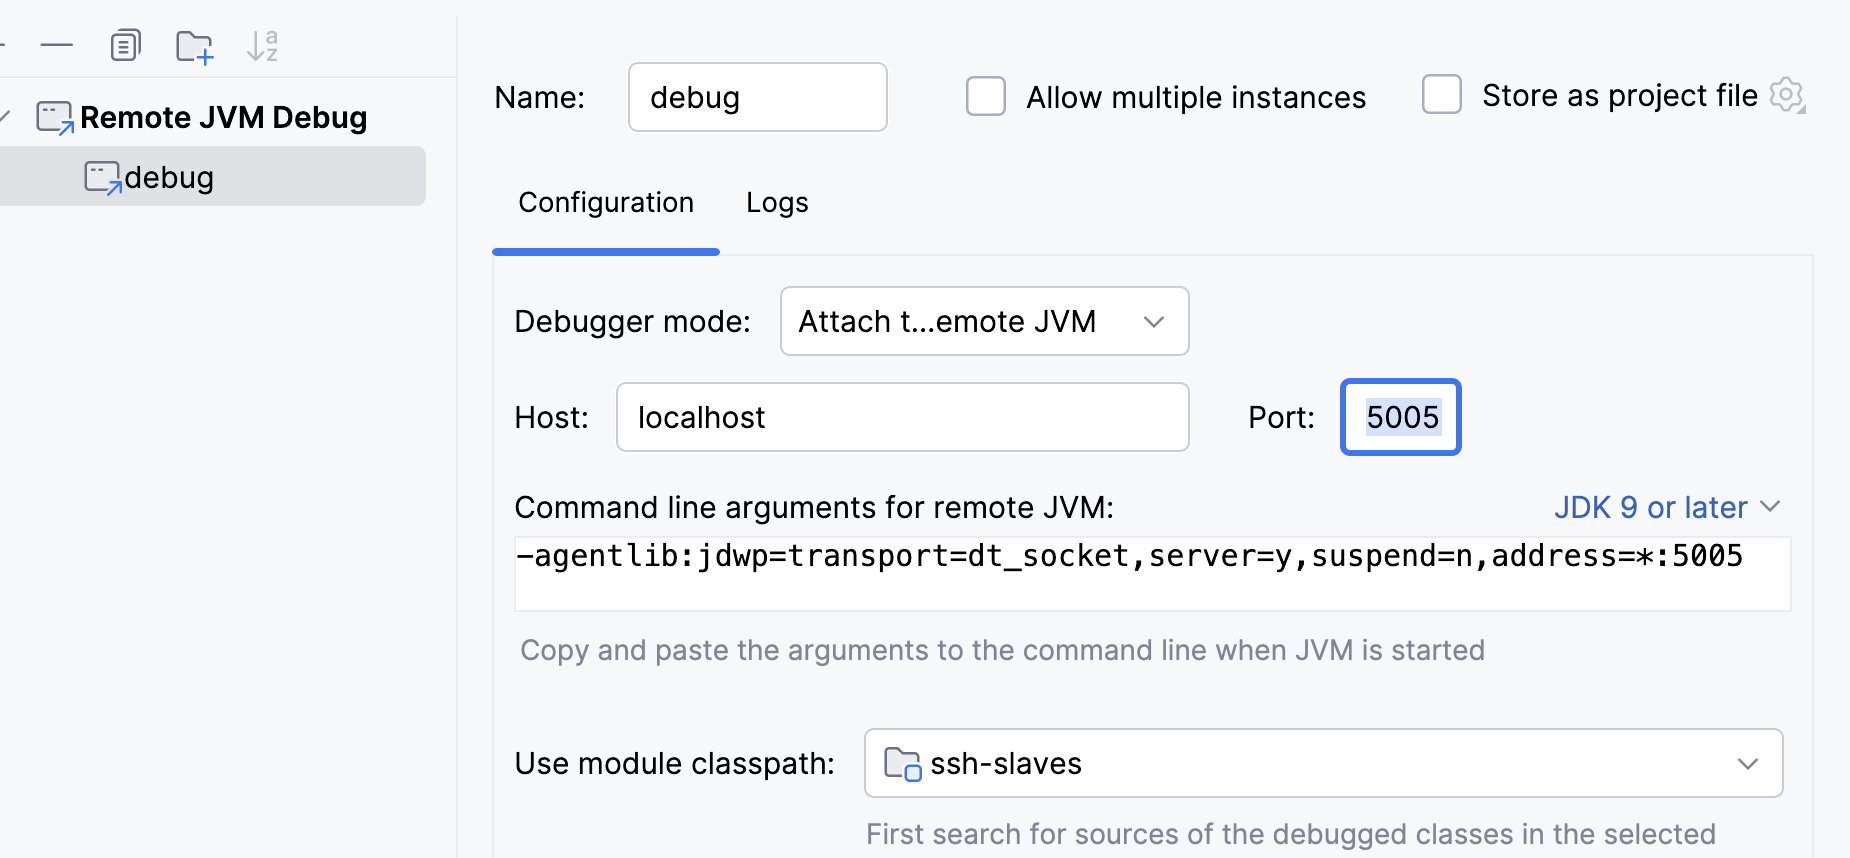Click the remove configuration minus icon
1850x858 pixels.
[x=57, y=45]
